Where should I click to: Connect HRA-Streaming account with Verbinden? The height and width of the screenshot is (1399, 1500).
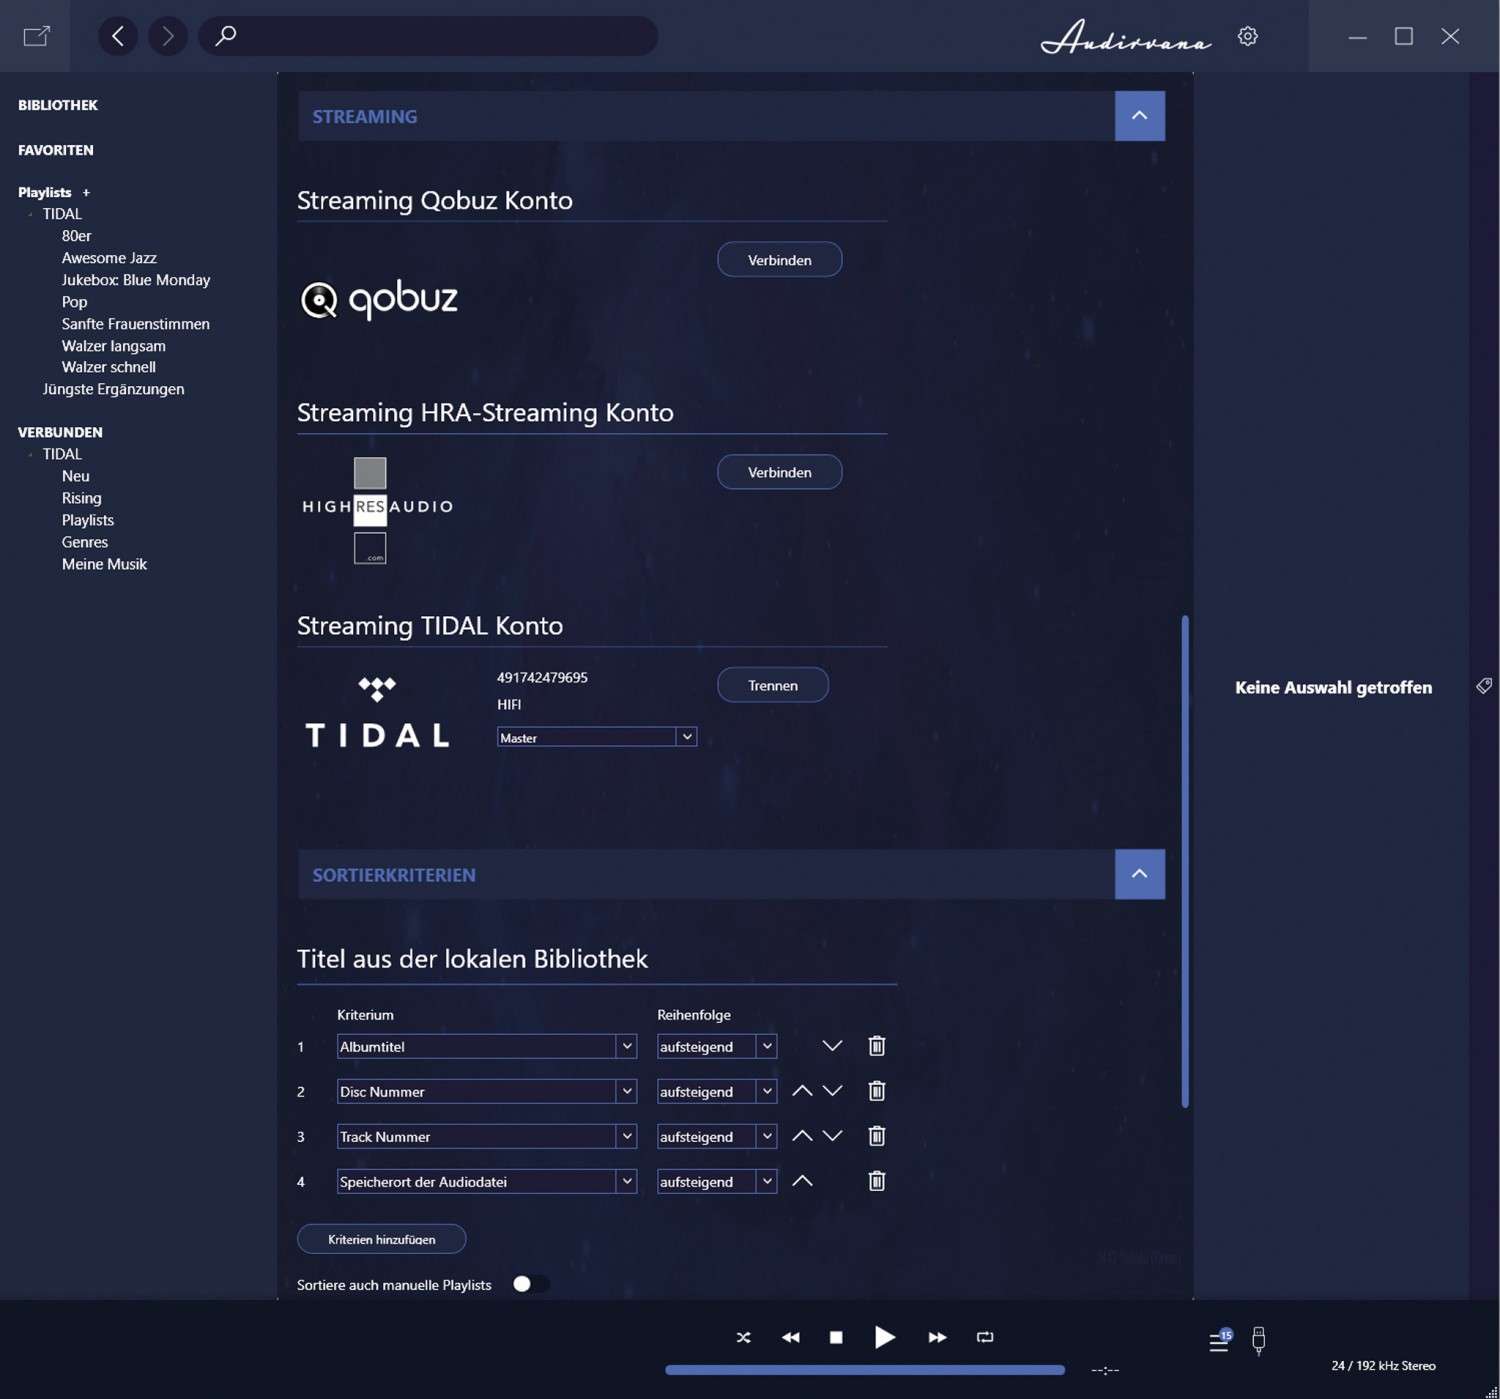point(780,472)
